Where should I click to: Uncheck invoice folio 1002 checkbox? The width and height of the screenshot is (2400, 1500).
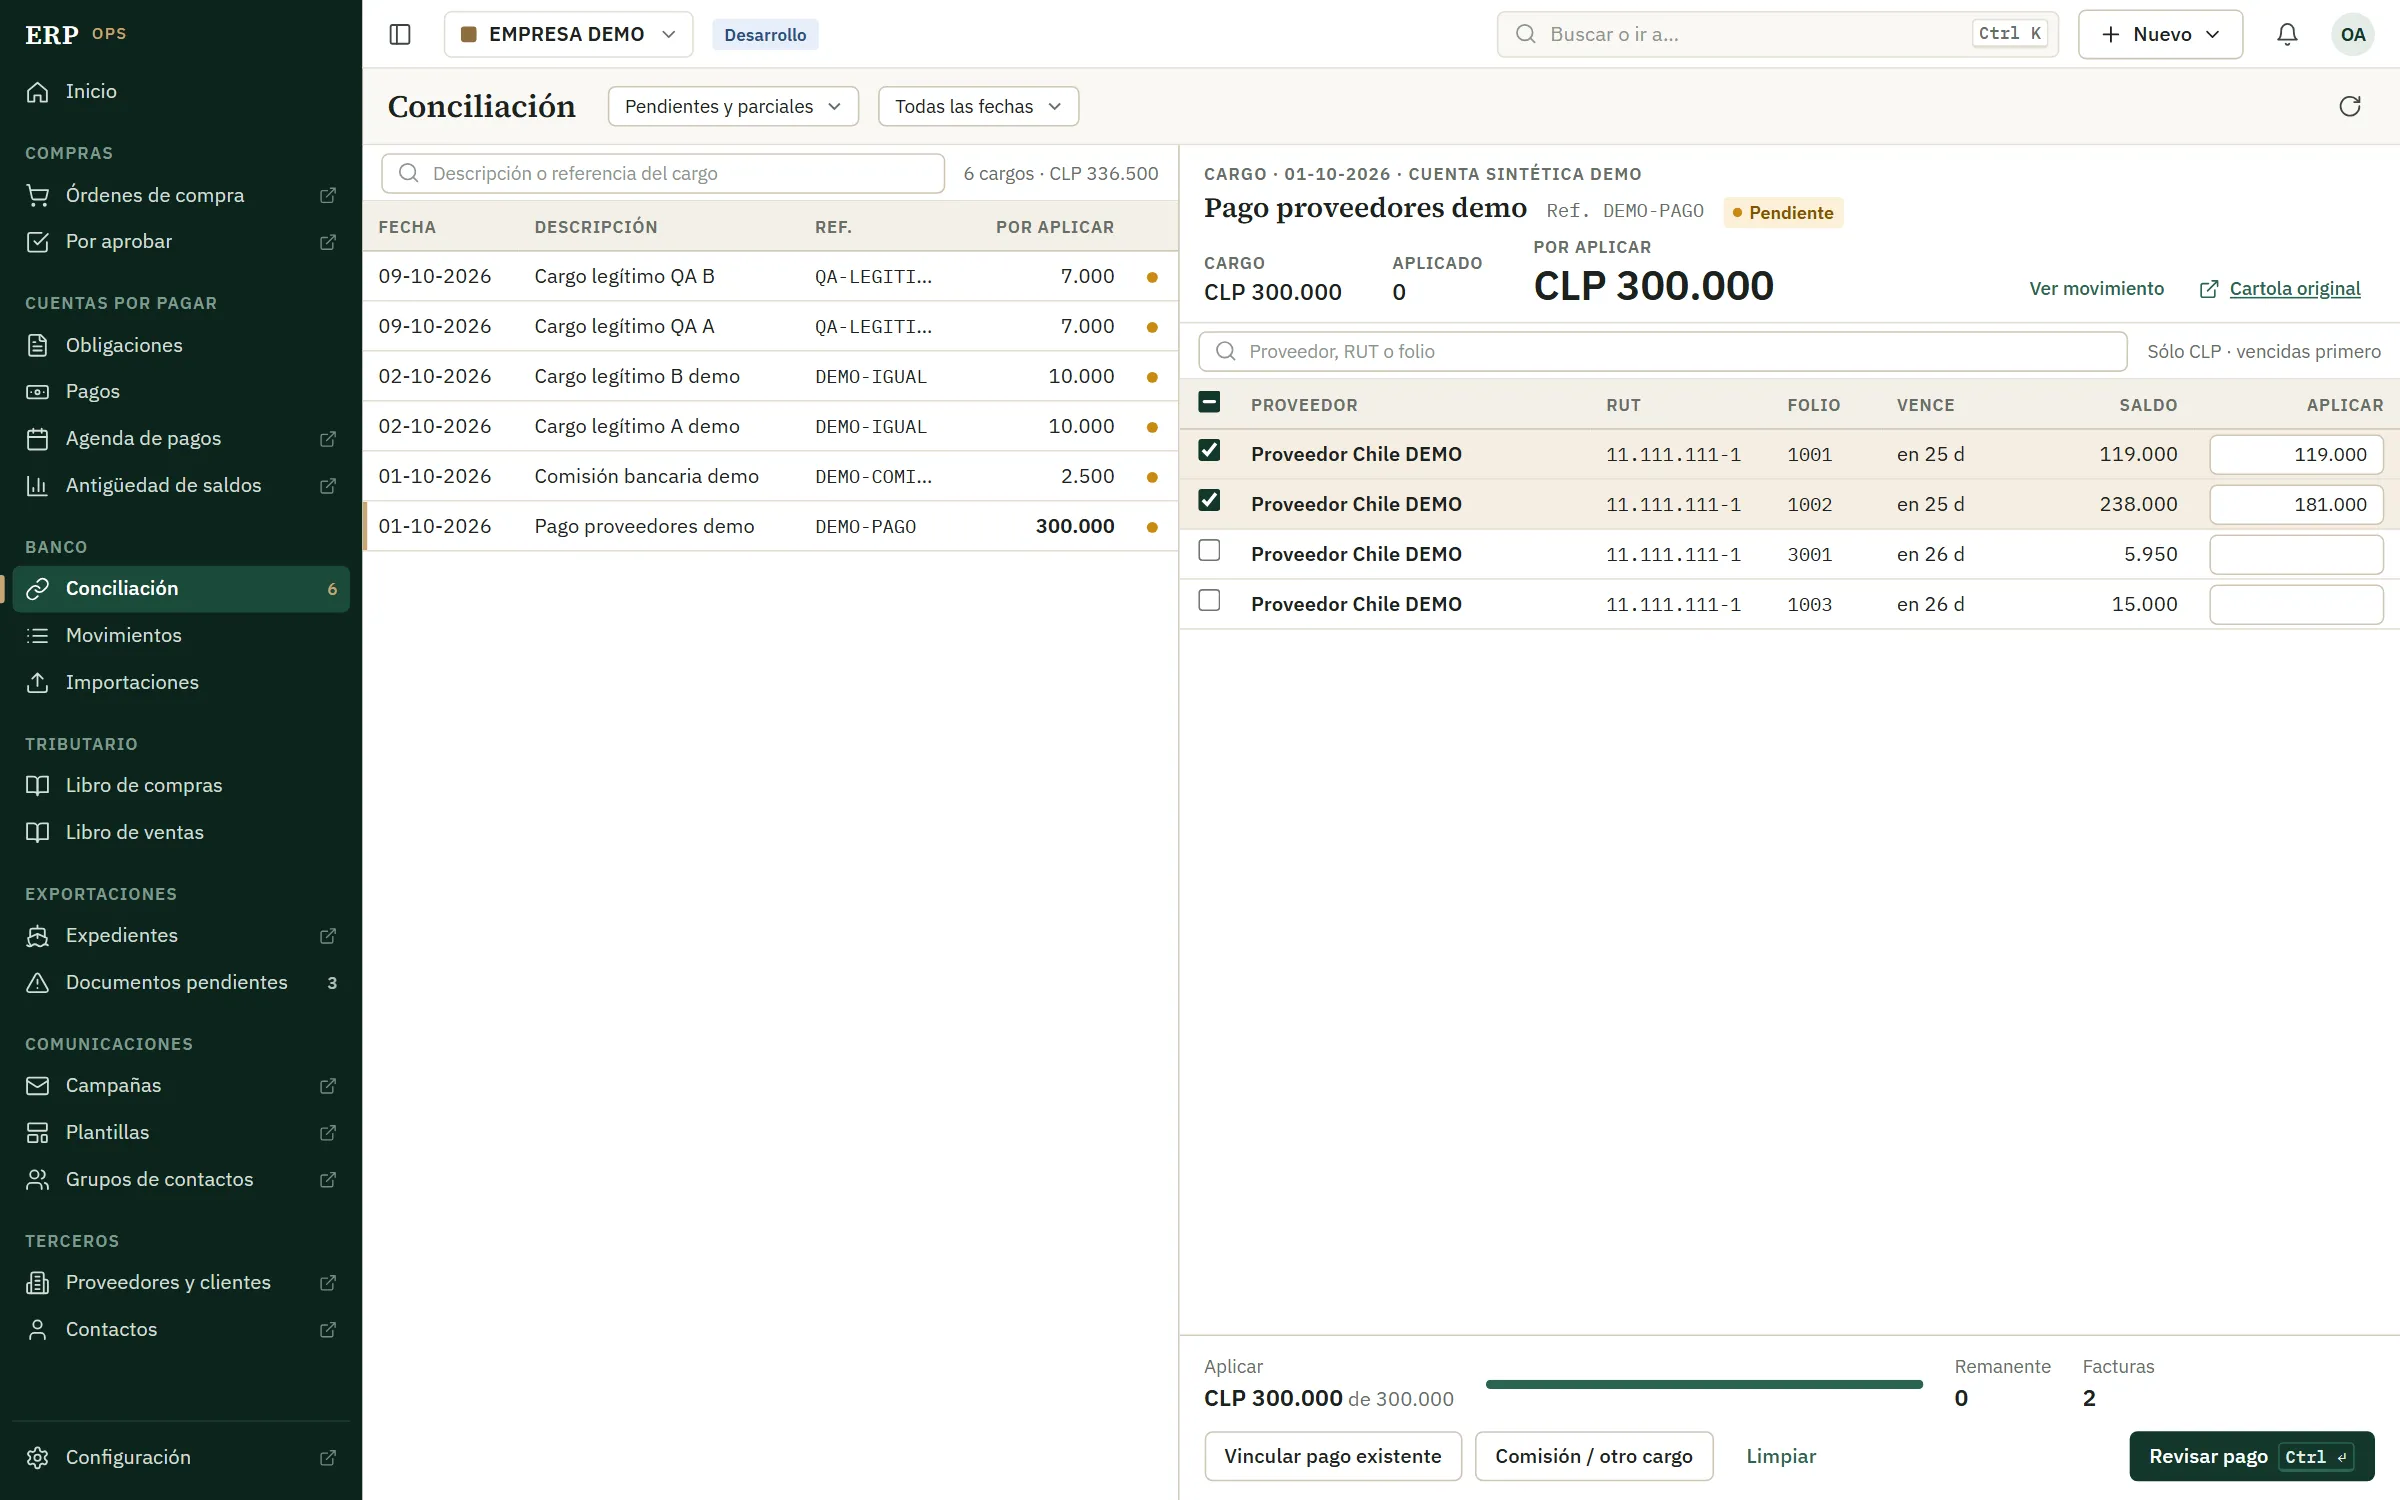(x=1209, y=500)
